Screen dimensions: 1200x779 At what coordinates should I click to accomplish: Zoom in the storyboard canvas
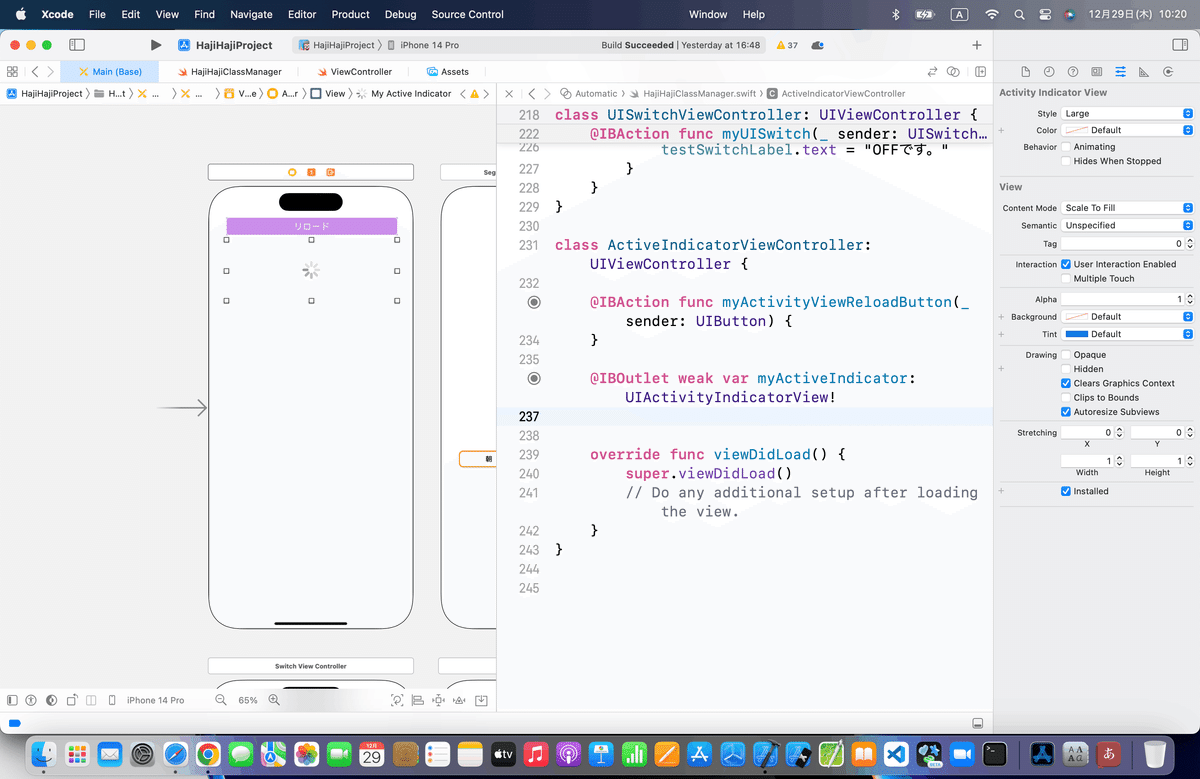tap(273, 701)
